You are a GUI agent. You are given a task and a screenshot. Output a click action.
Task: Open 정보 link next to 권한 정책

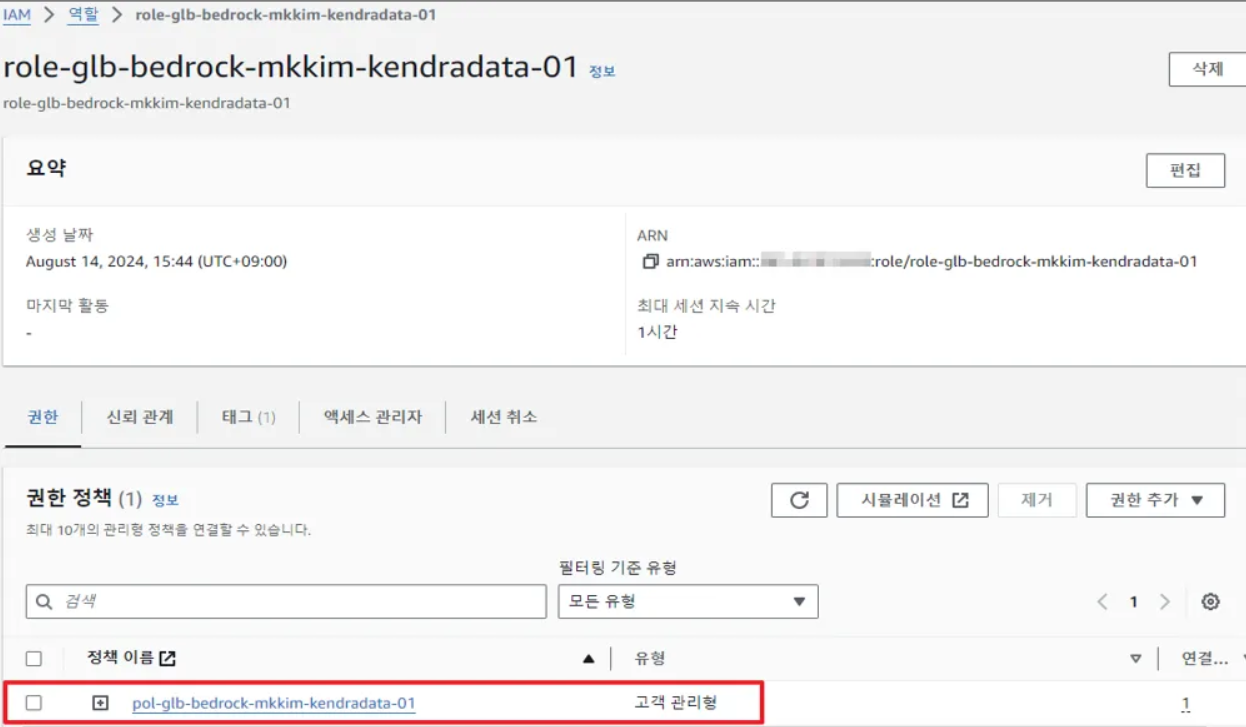165,500
